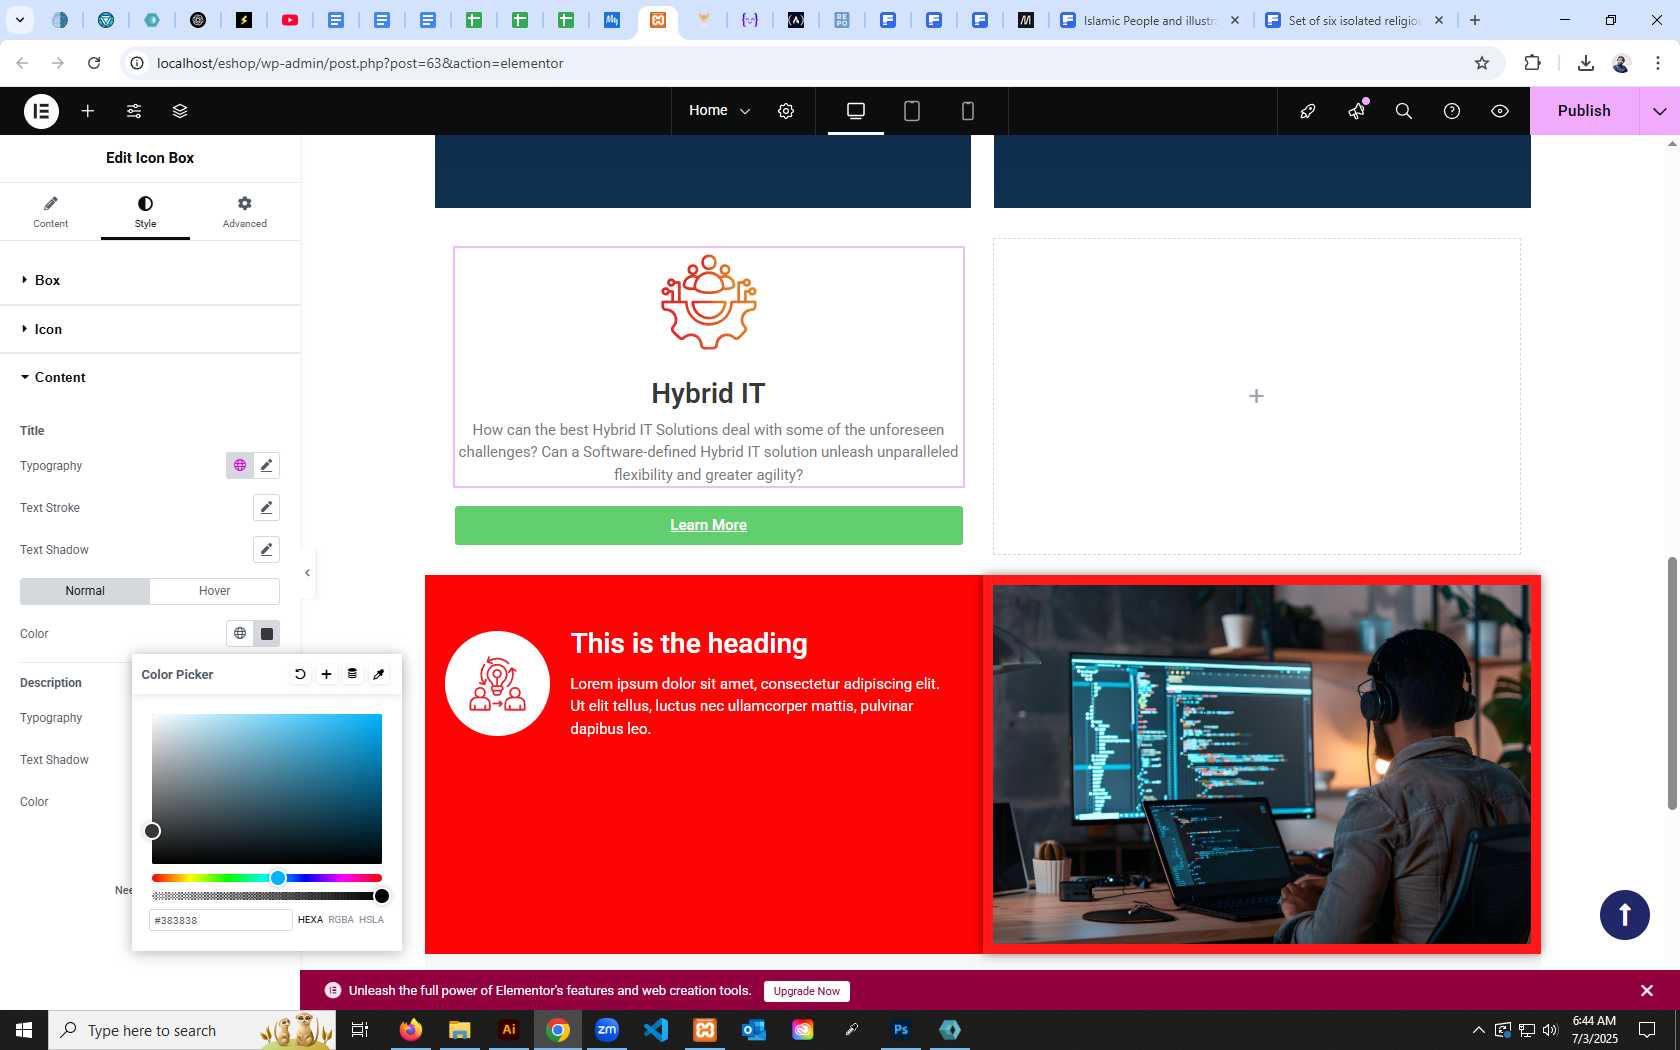The image size is (1680, 1050).
Task: Edit Title Text Stroke pencil icon
Action: pyautogui.click(x=266, y=508)
